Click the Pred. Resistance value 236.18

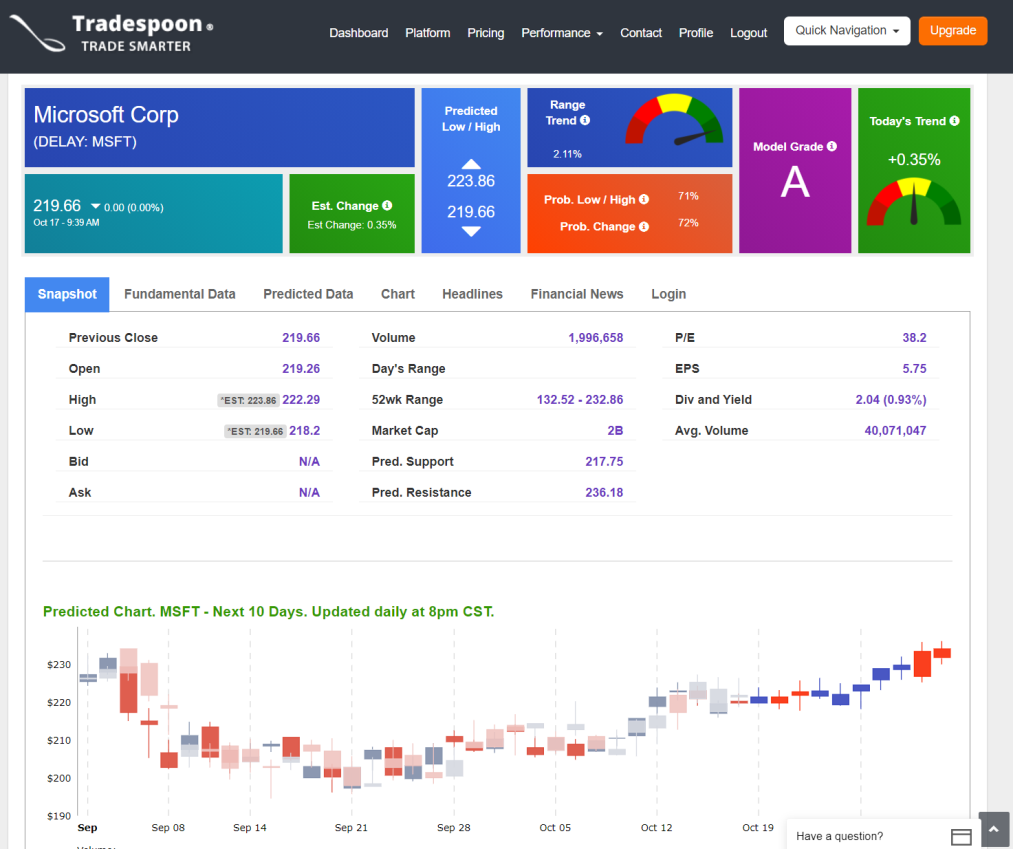[x=604, y=493]
